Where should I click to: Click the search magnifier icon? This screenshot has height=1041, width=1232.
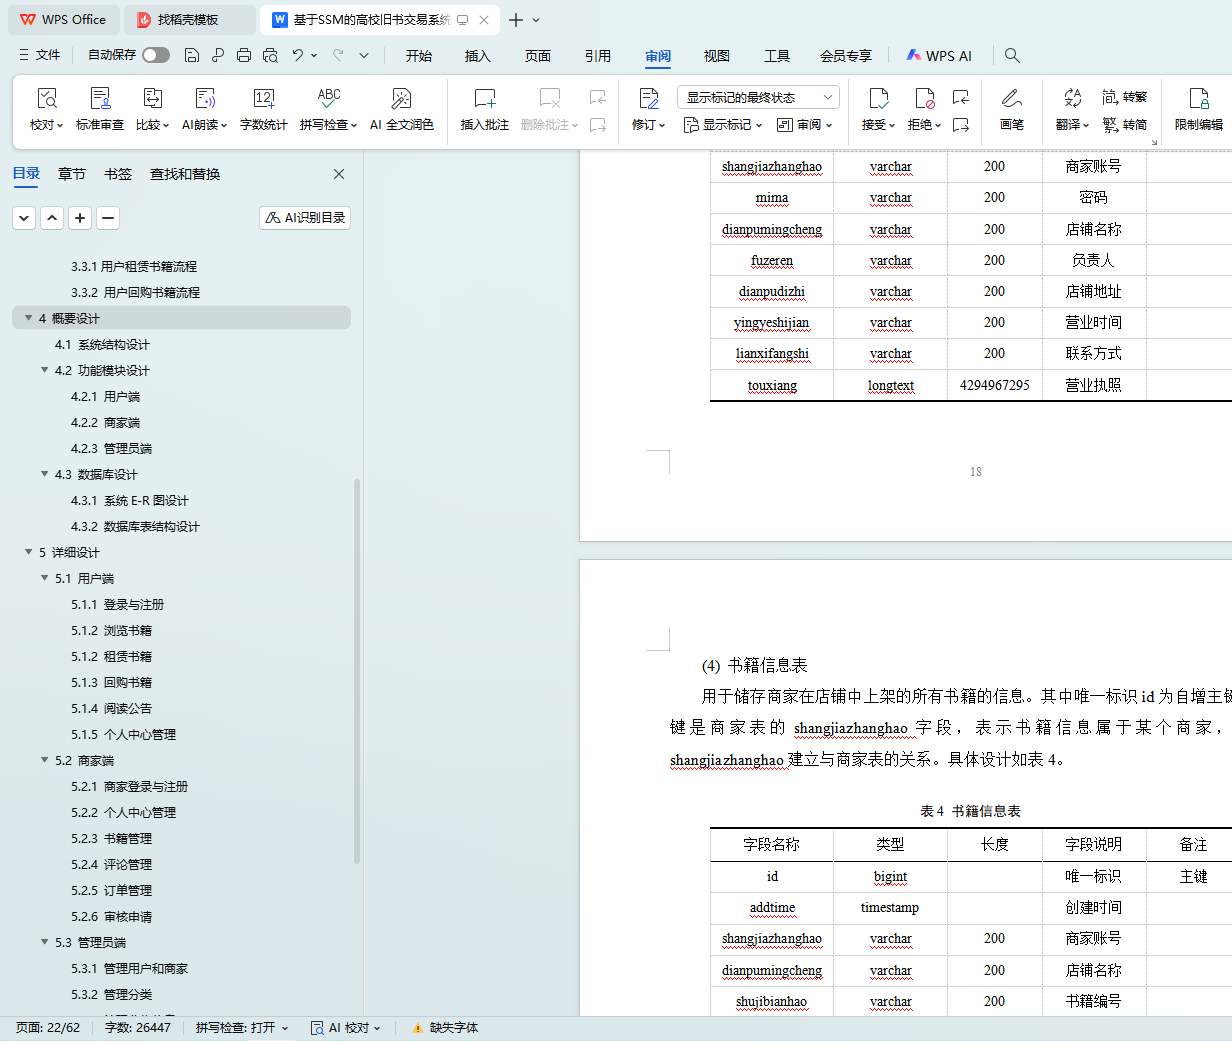coord(1012,55)
